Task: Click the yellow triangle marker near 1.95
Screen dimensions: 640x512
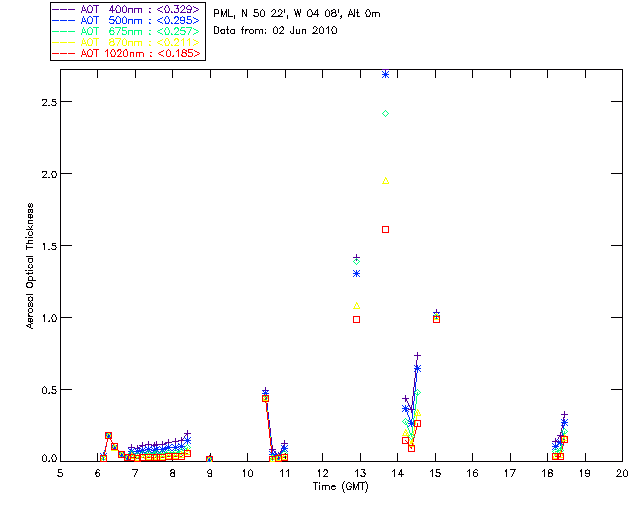Action: (385, 181)
